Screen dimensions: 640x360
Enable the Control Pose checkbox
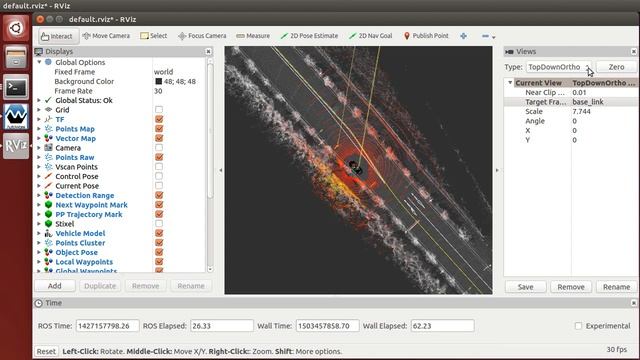click(159, 176)
